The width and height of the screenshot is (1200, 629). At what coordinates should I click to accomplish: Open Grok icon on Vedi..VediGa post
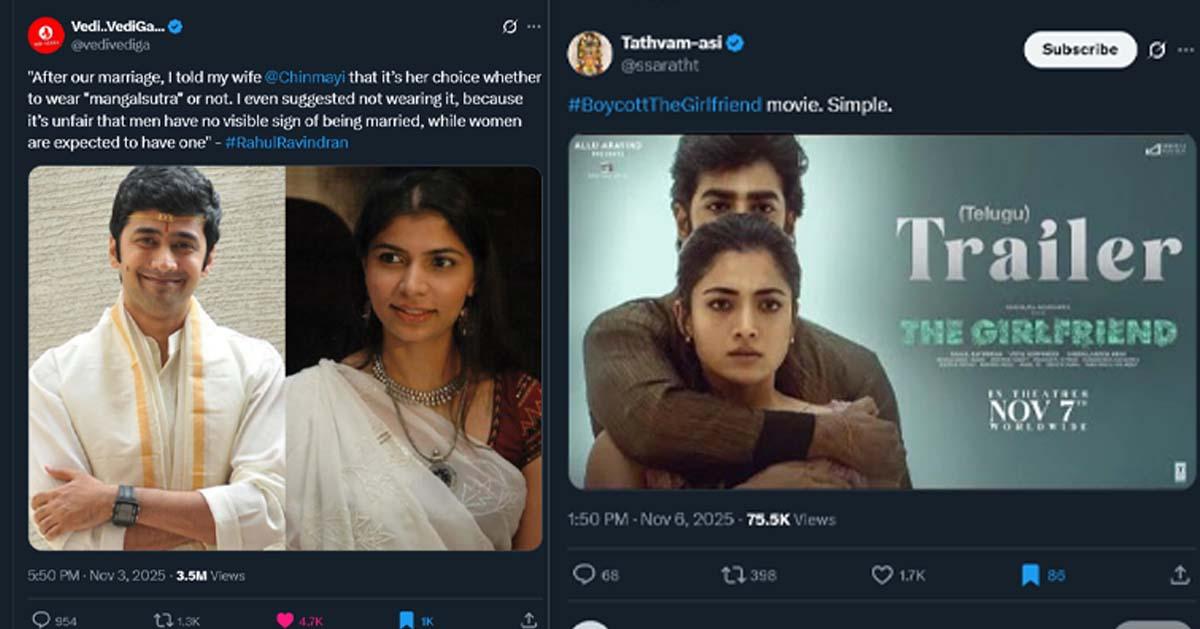click(510, 27)
